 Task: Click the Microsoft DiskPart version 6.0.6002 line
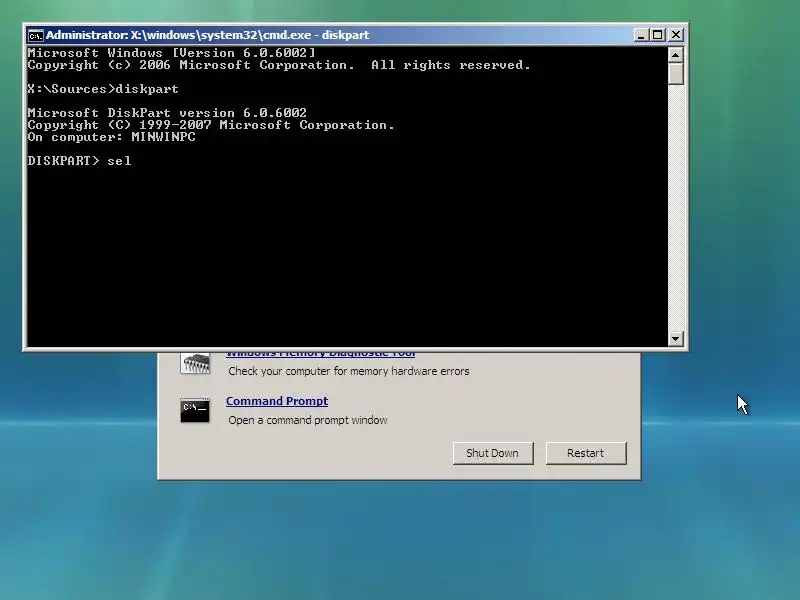(167, 113)
